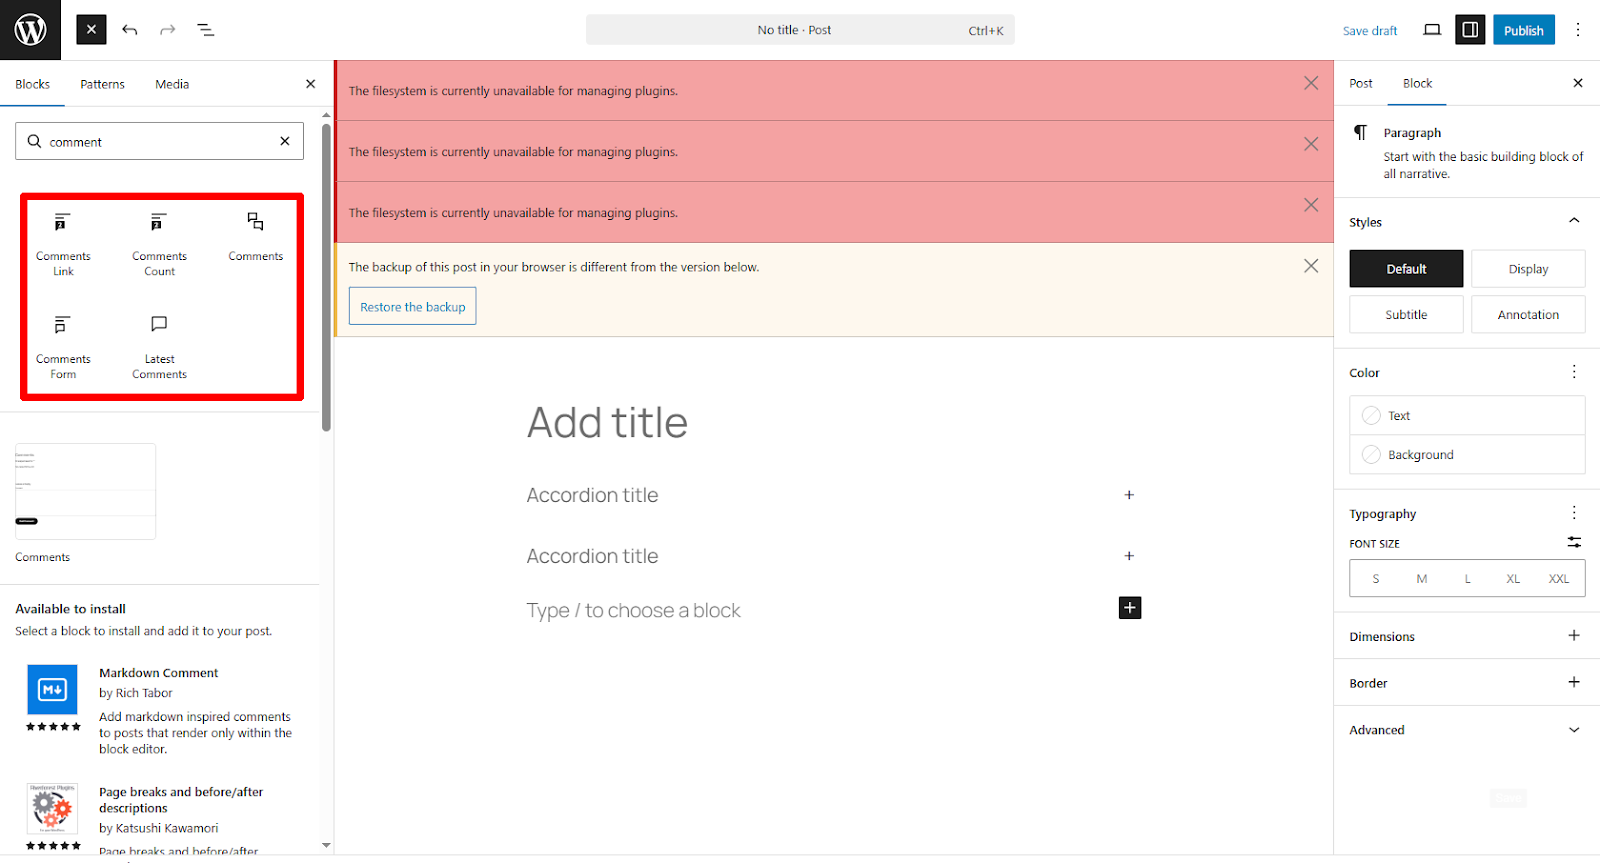Expand the Advanced section

pos(1573,730)
